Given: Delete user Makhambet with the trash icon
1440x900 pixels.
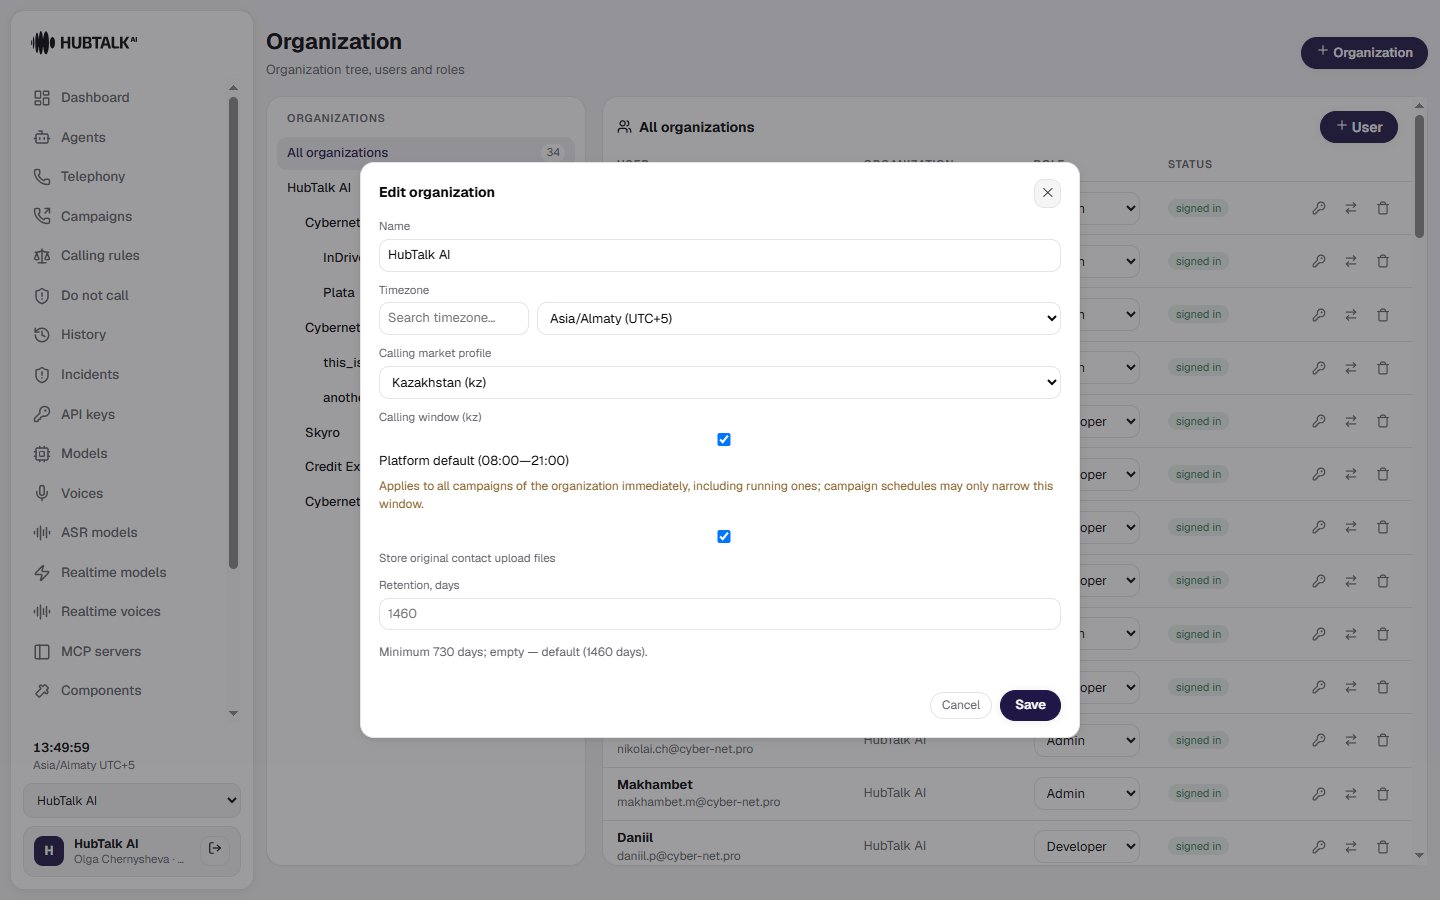Looking at the screenshot, I should click(x=1383, y=793).
